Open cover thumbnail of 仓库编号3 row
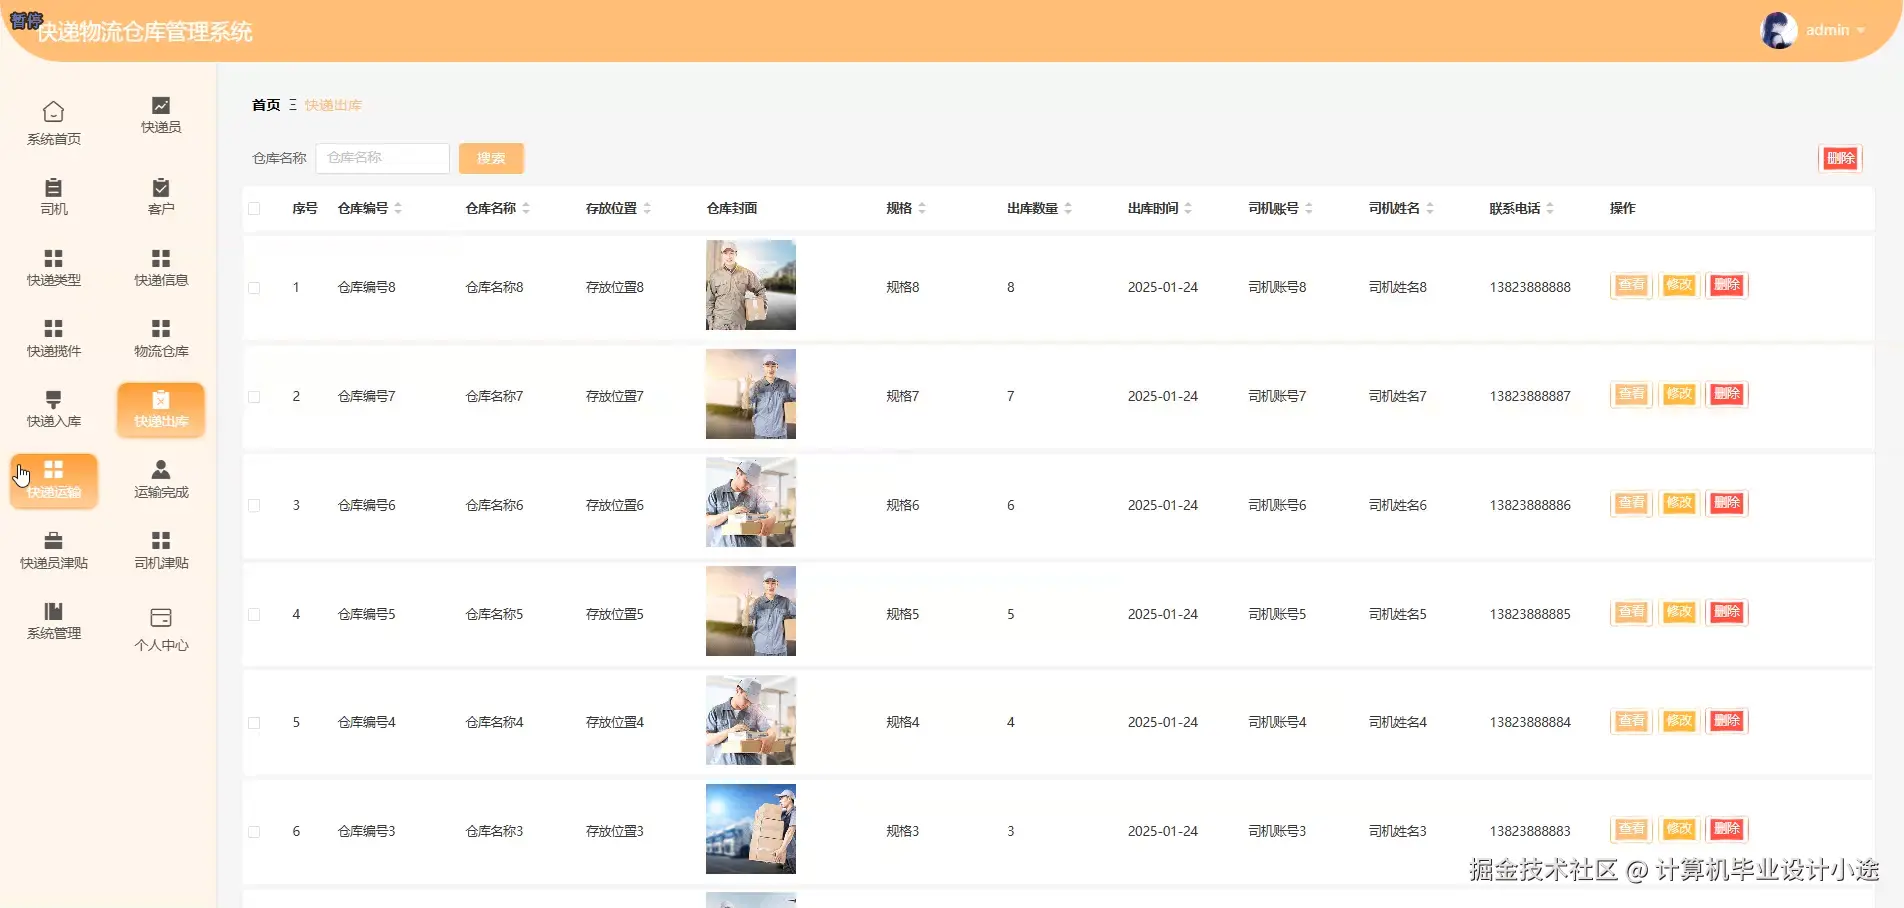The image size is (1904, 908). click(750, 829)
